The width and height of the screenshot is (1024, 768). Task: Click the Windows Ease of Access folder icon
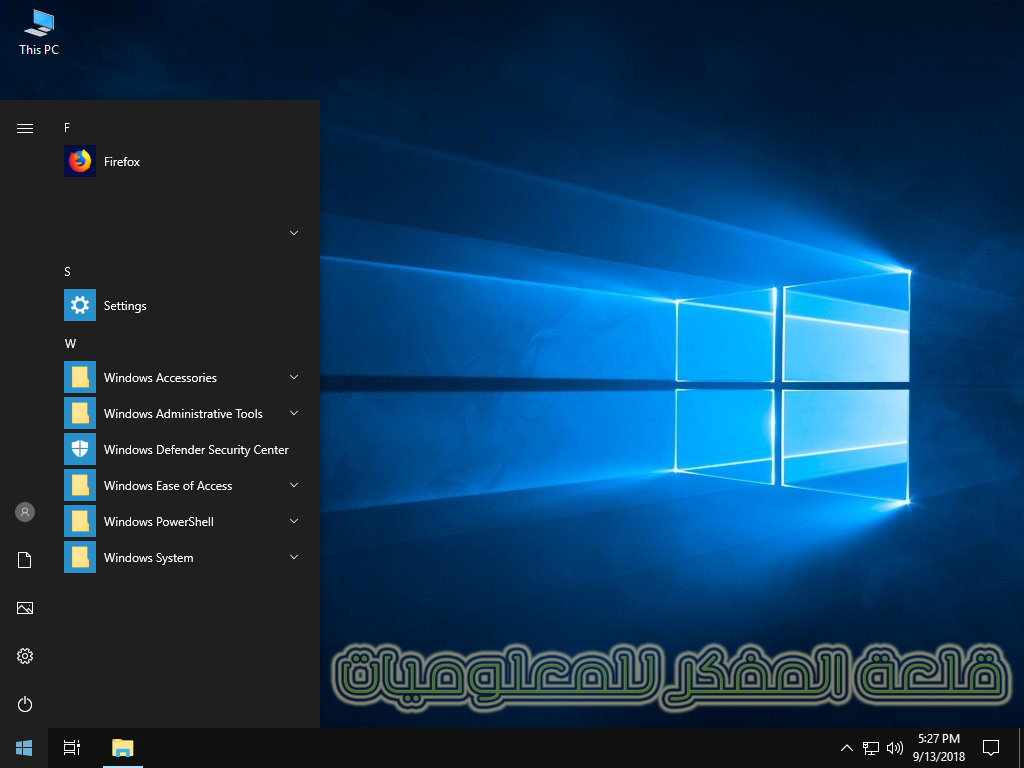coord(80,485)
